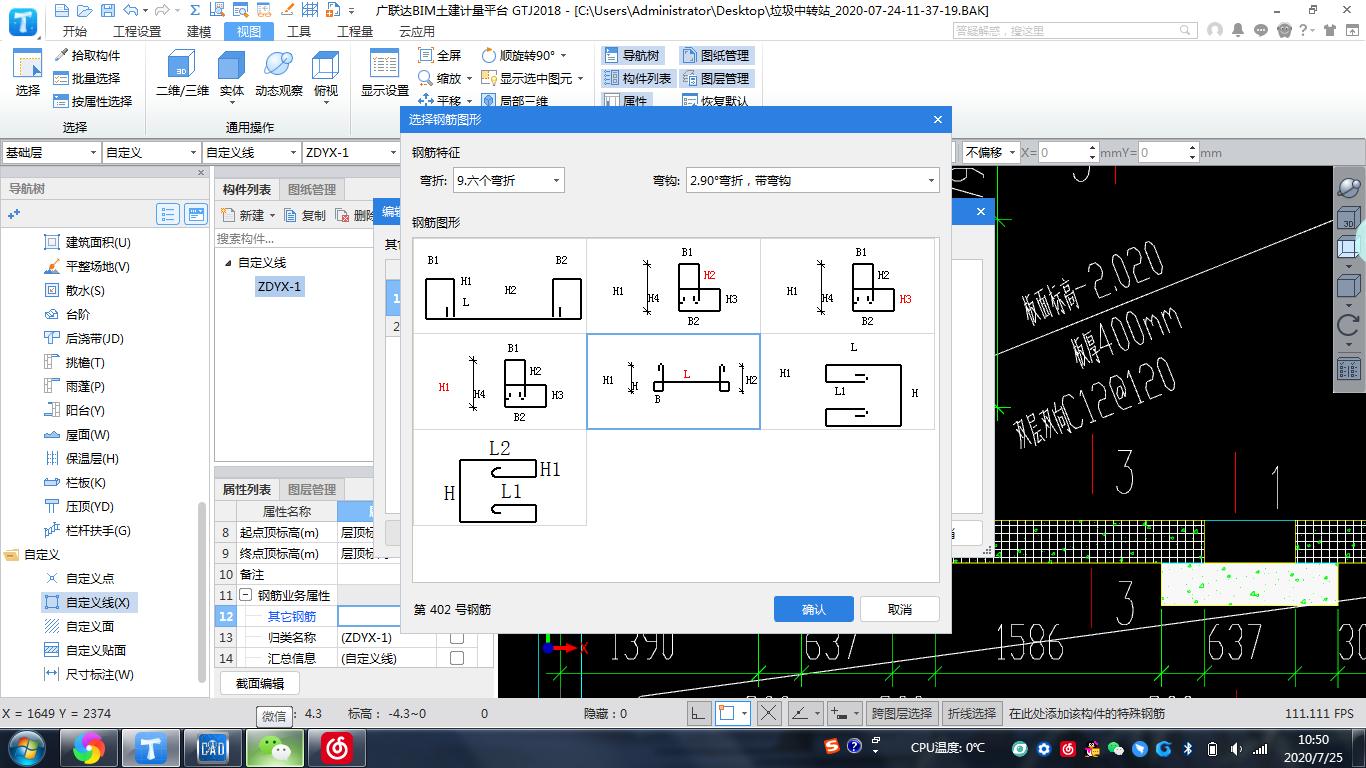1366x768 pixels.
Task: Collapse the 钢筋业务属性 group
Action: (245, 595)
